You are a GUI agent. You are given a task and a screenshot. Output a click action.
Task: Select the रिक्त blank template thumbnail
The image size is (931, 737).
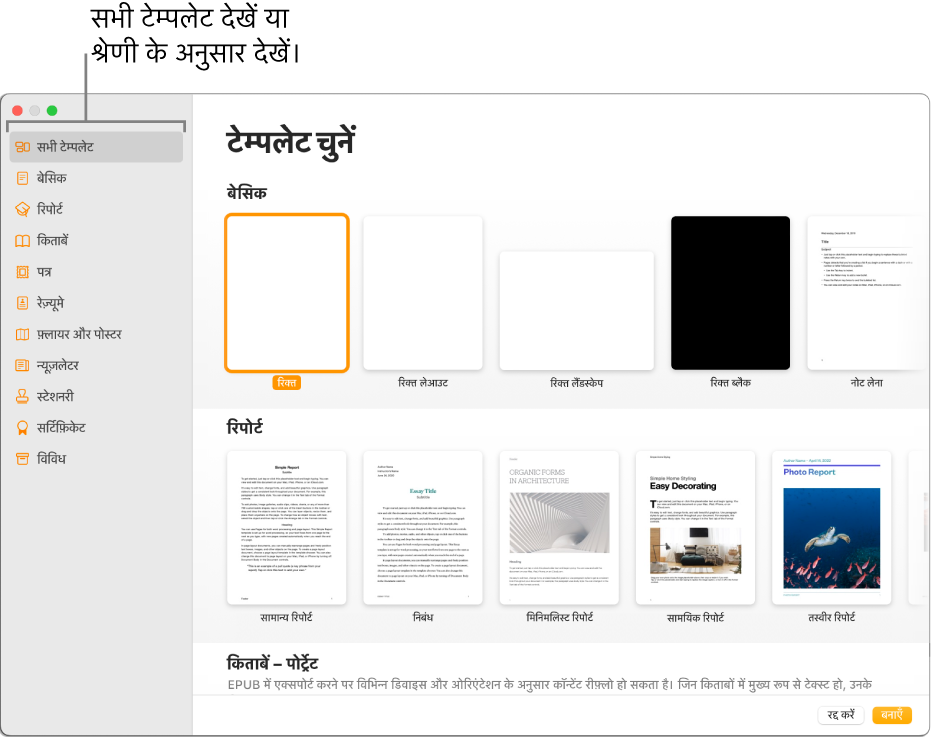[x=287, y=293]
